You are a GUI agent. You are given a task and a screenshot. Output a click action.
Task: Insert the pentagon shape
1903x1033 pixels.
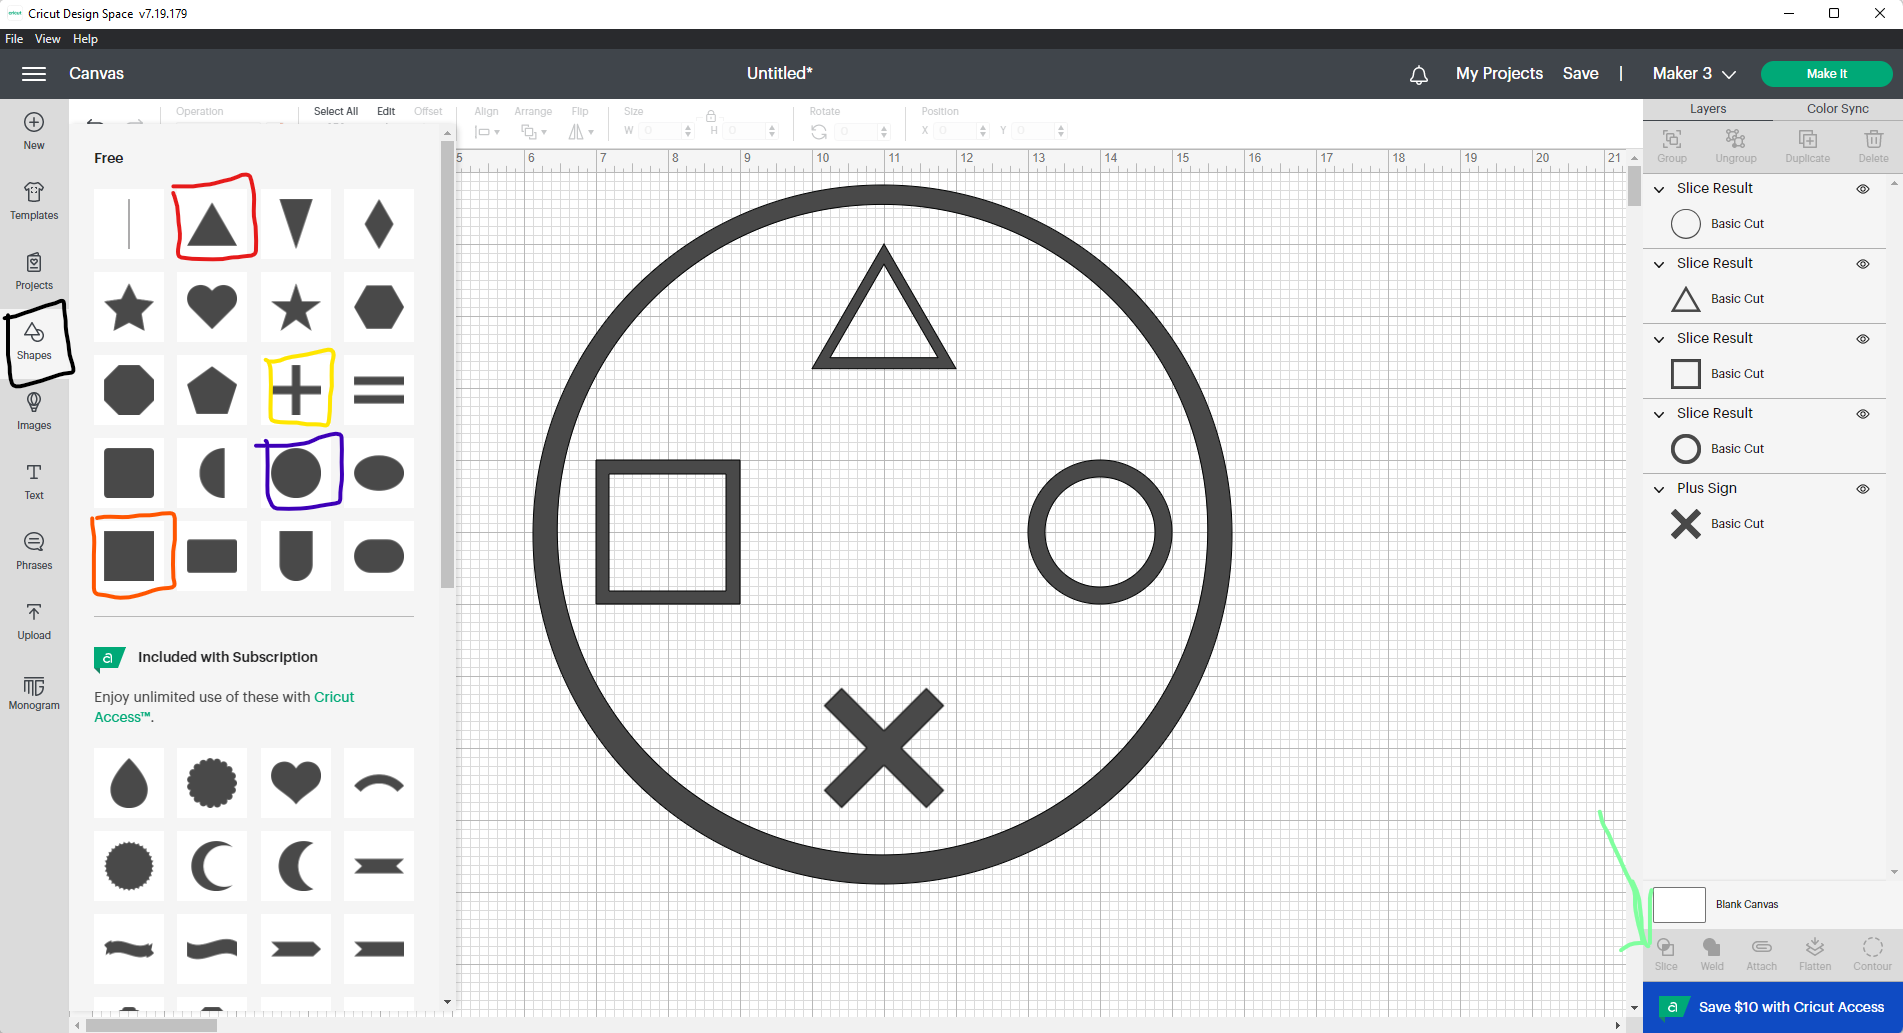click(212, 389)
